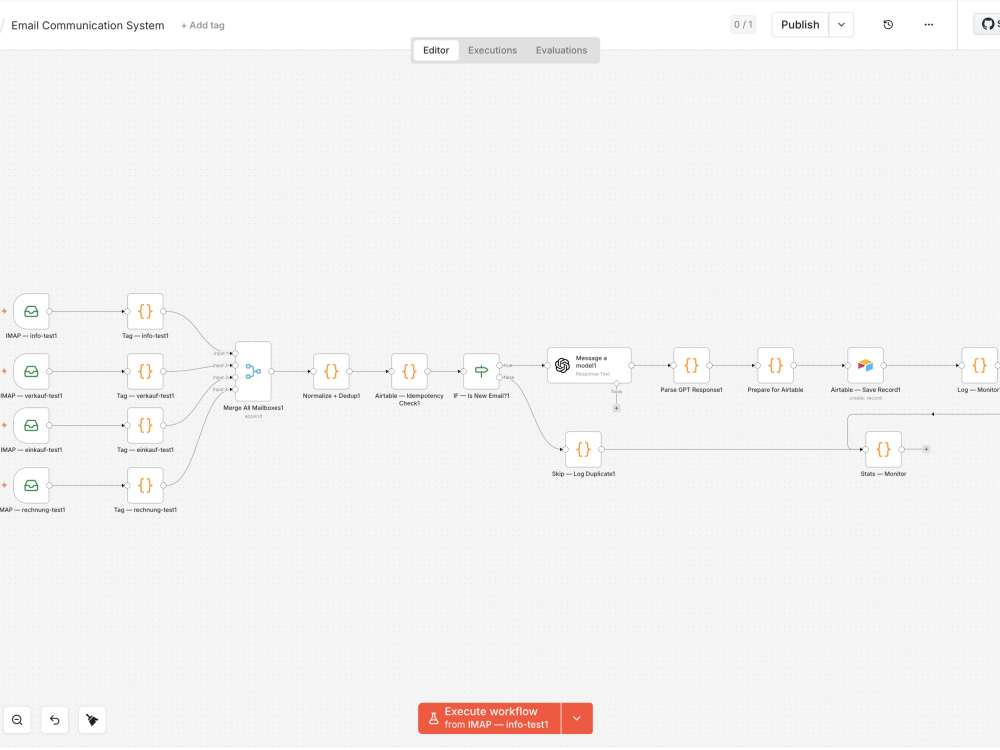Click the Merge All Mailboxes1 output connector
Image resolution: width=1000 pixels, height=750 pixels.
[271, 371]
